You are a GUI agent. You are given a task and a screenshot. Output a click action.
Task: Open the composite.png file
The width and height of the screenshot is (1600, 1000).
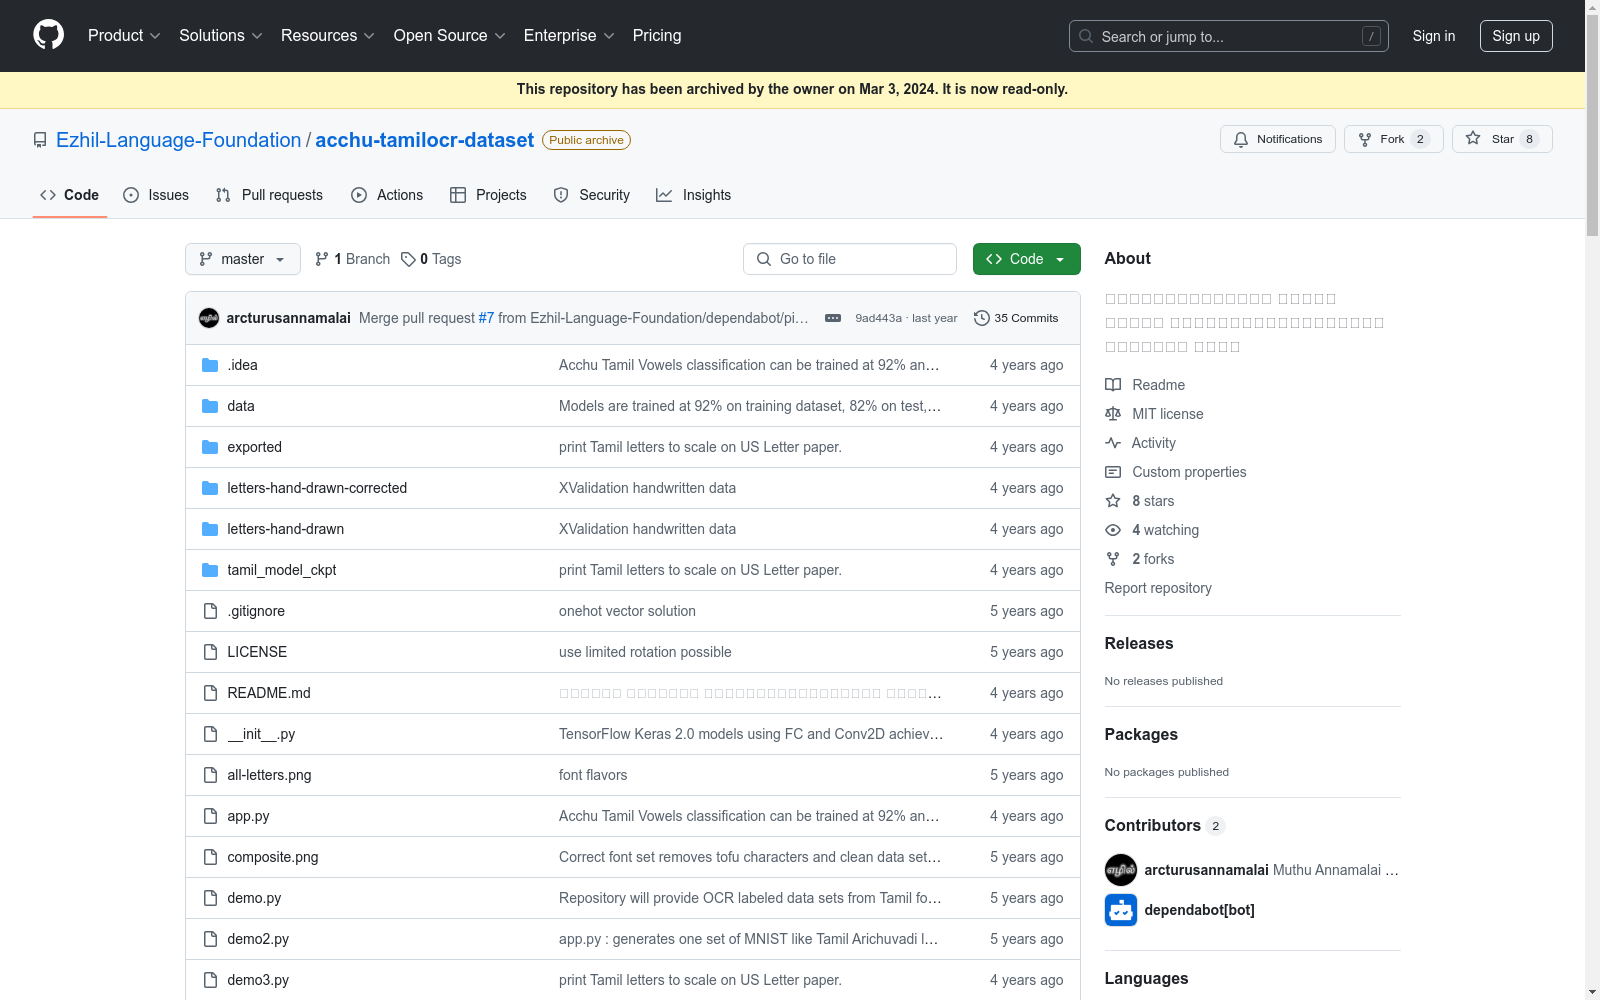[x=273, y=857]
